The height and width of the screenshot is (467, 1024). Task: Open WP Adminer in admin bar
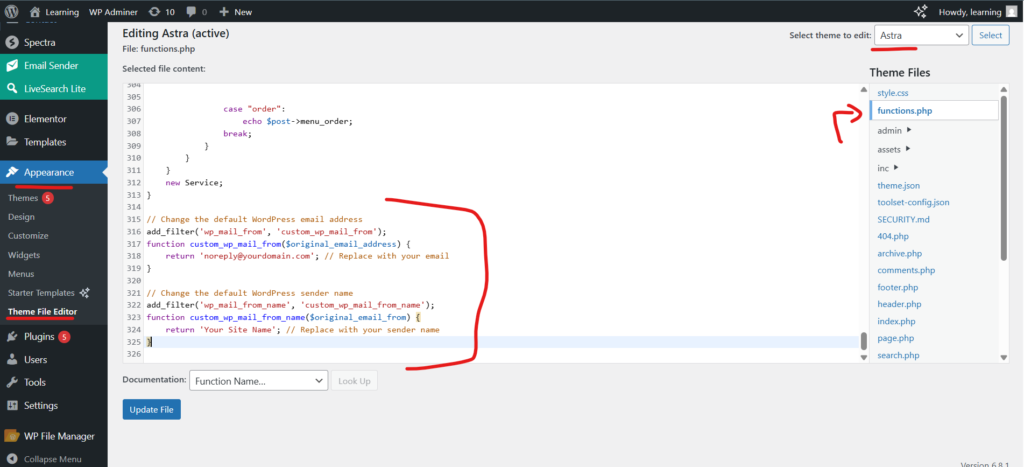pos(112,12)
